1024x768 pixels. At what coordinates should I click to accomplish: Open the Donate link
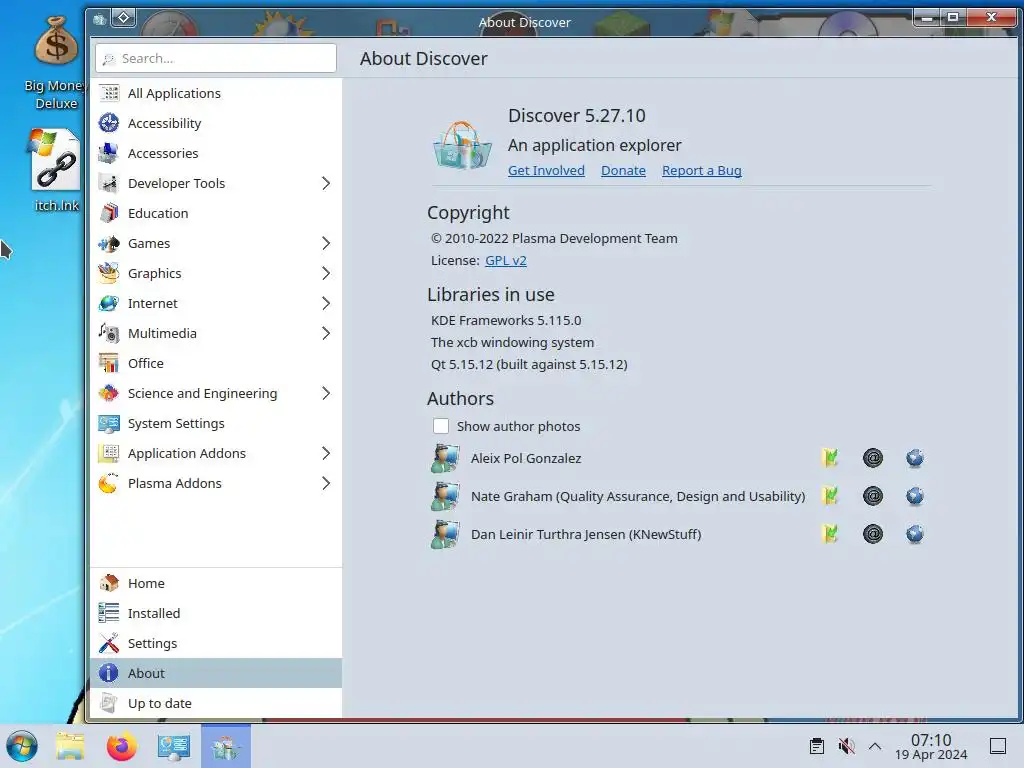[x=623, y=170]
